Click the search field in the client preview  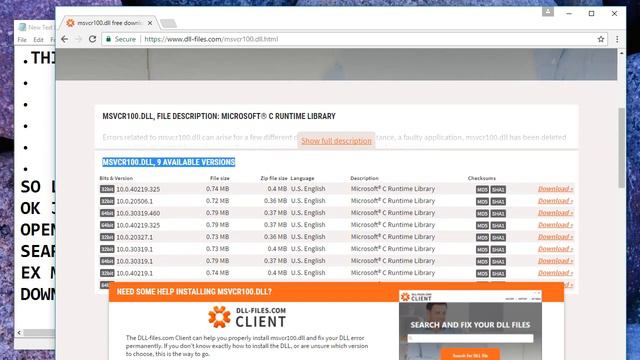(470, 338)
